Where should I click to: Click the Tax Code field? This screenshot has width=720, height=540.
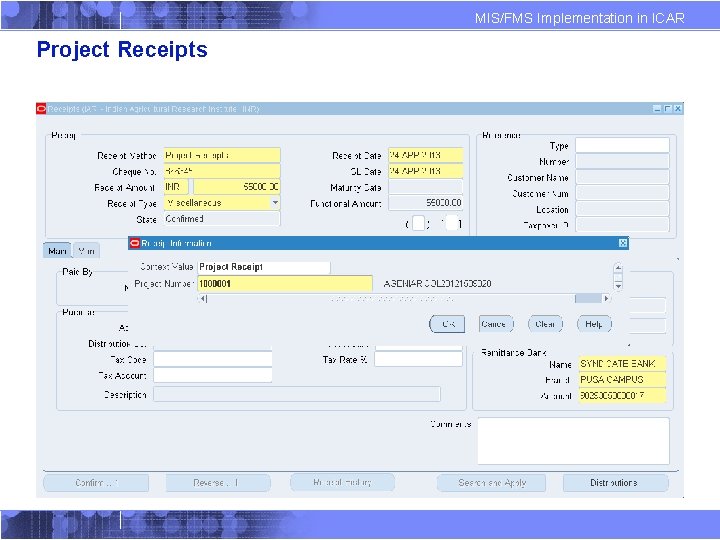213,359
